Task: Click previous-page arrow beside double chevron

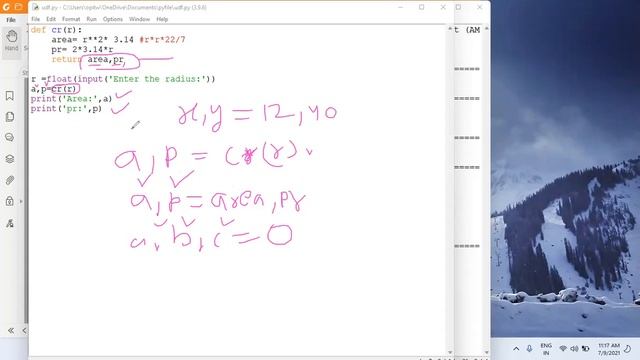Action: (x=24, y=330)
